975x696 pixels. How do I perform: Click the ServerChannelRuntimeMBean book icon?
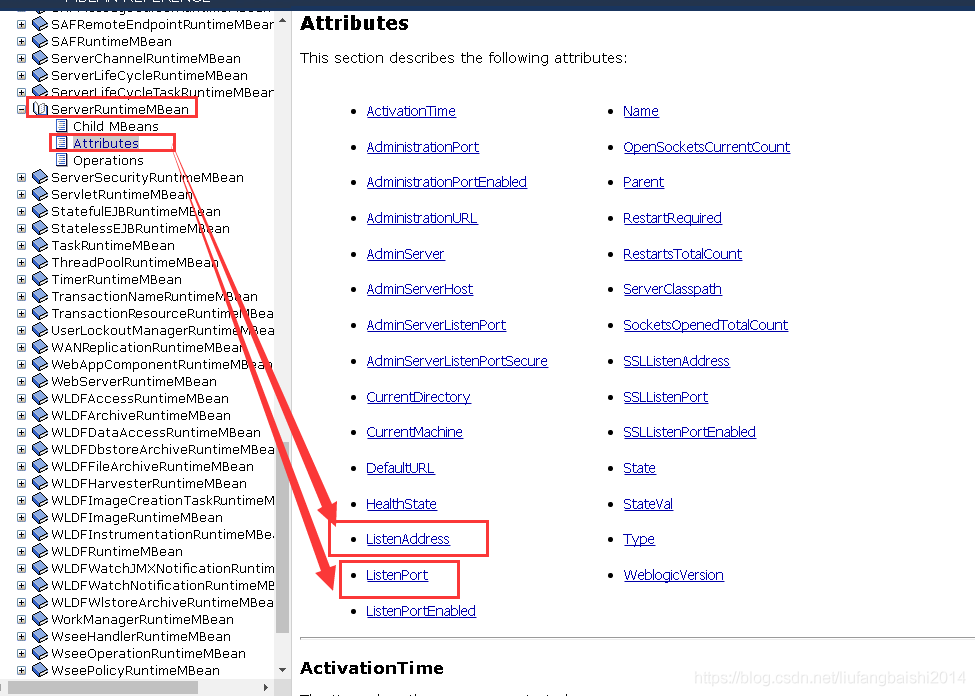click(40, 58)
